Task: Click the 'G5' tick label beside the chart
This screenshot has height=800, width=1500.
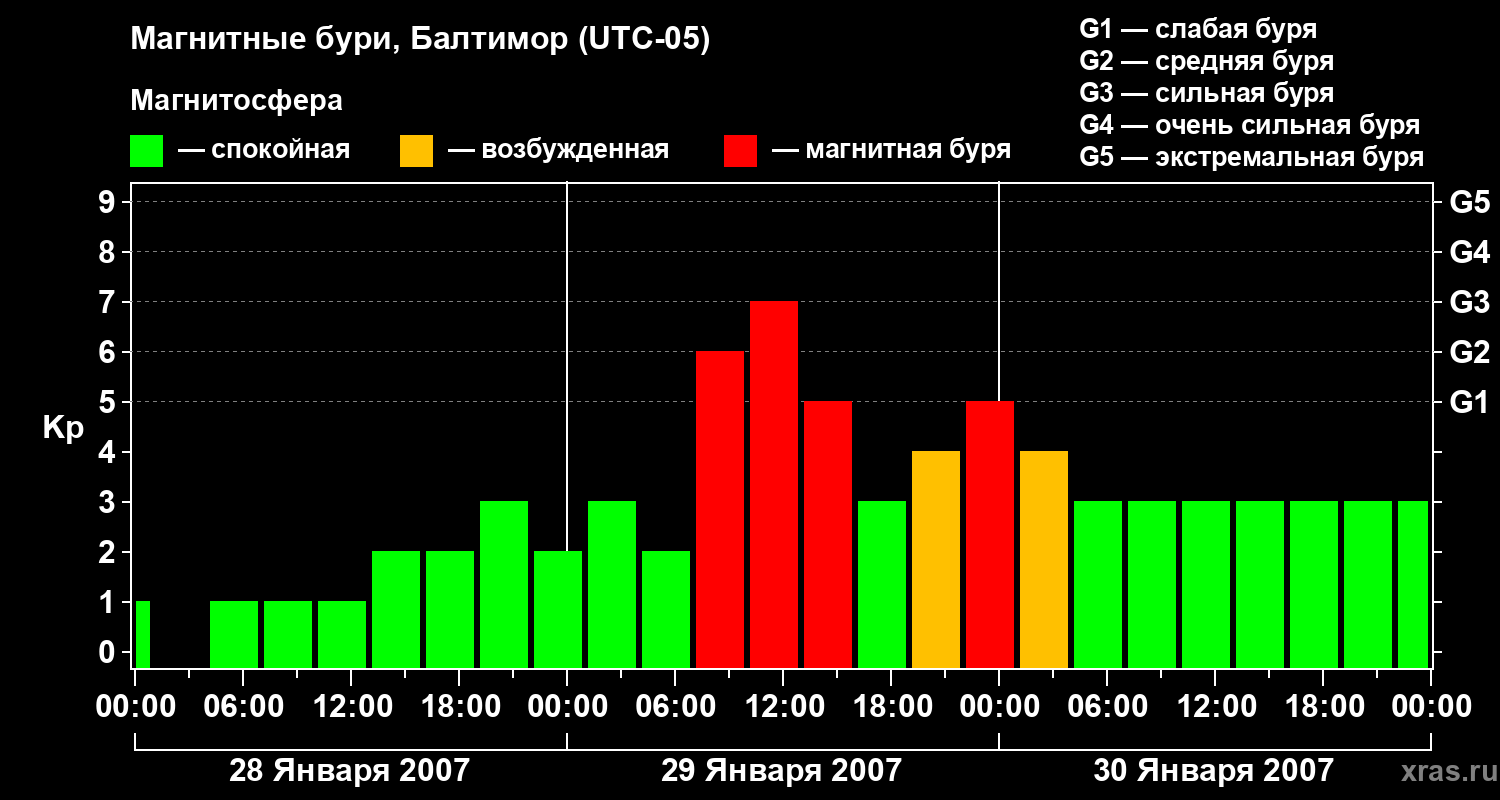Action: pos(1469,202)
